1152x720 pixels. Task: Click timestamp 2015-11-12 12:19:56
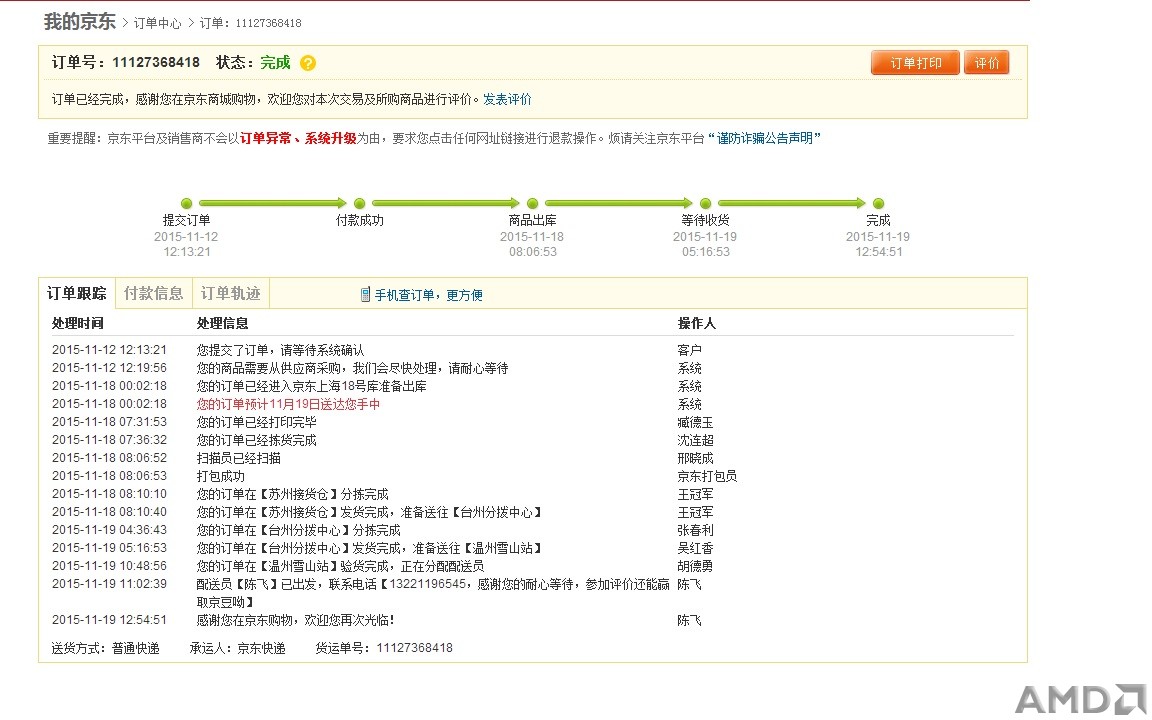click(109, 368)
